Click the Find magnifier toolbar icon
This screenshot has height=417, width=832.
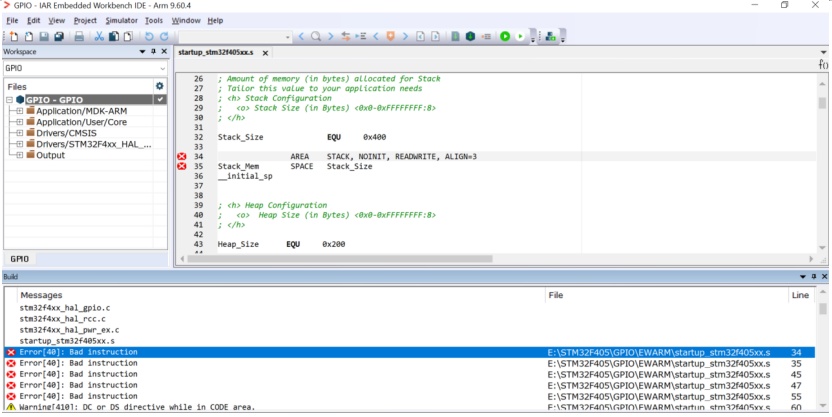pos(315,37)
